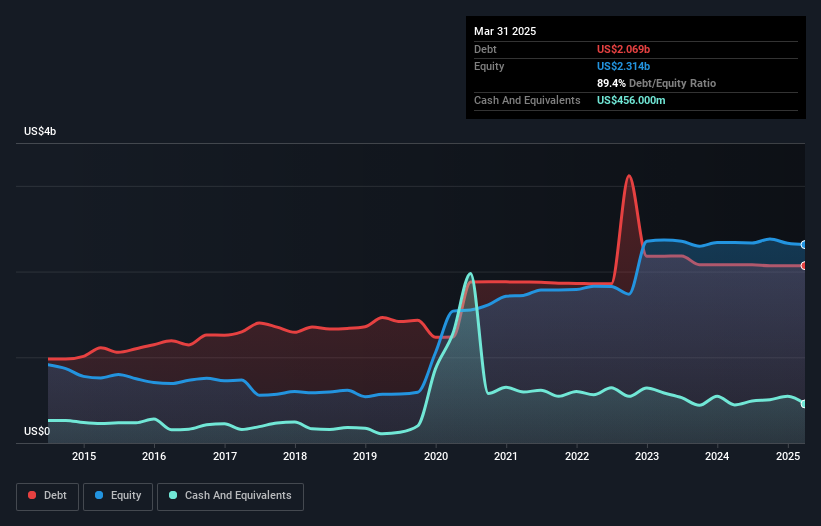Click the US$0 y-axis label

37,431
